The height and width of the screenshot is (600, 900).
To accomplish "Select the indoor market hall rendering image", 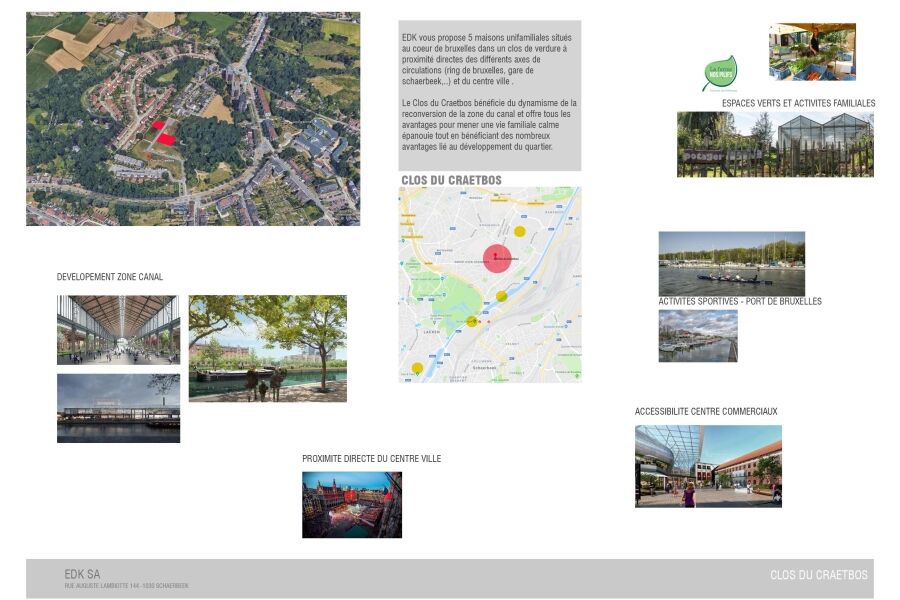I will pos(117,329).
